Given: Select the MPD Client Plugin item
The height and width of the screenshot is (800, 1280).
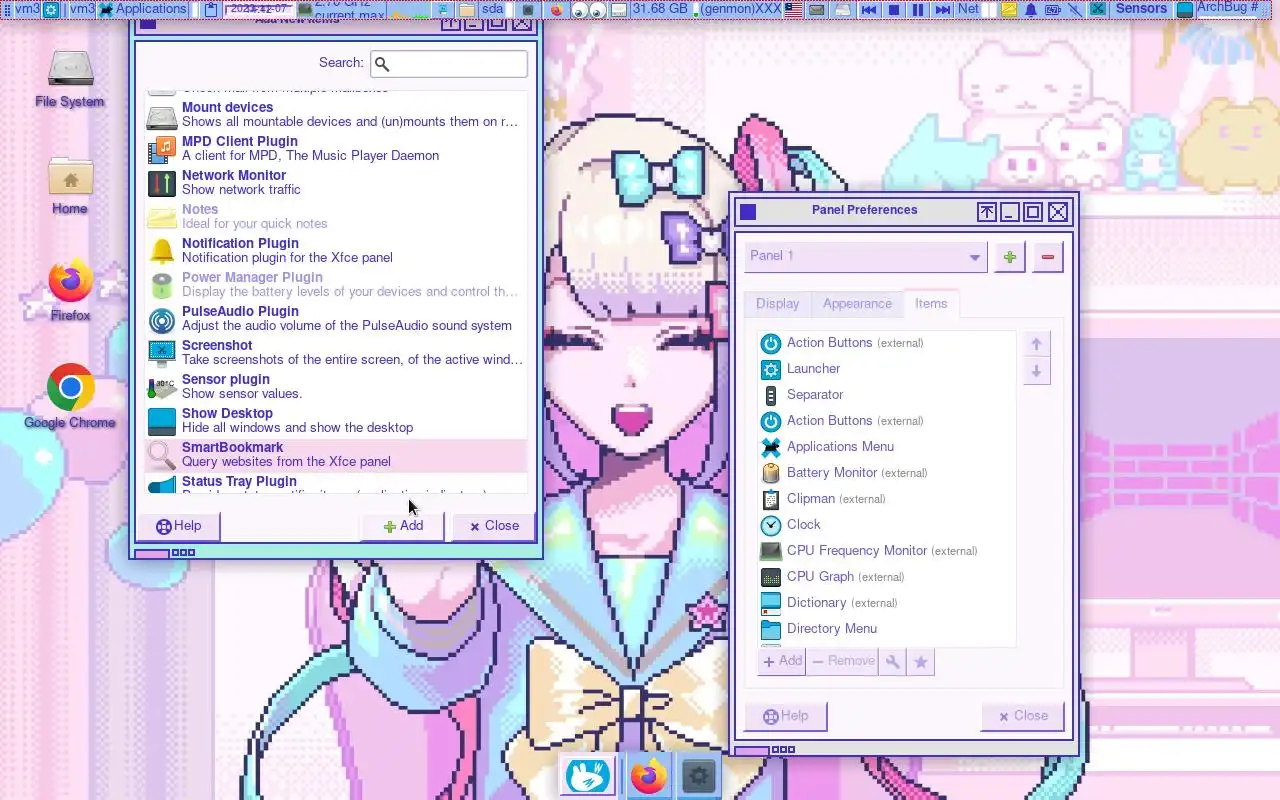Looking at the screenshot, I should (x=336, y=148).
